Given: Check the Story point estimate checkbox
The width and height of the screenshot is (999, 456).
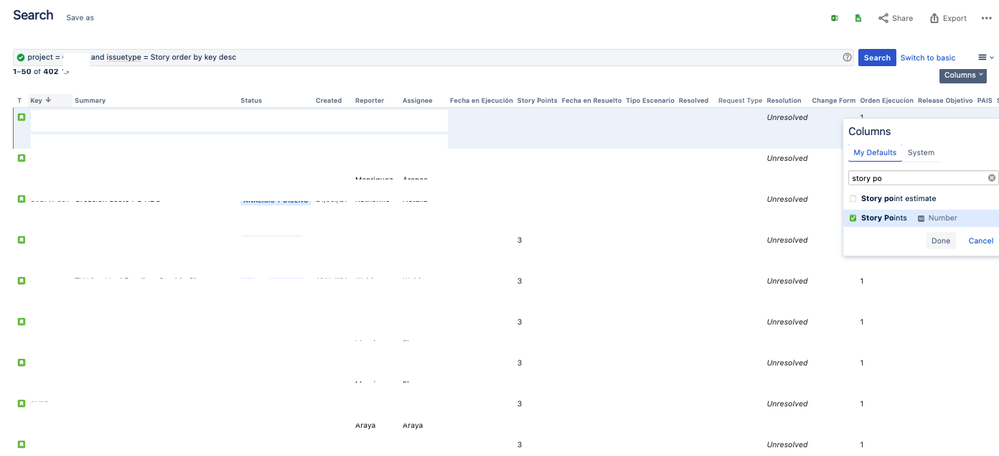Looking at the screenshot, I should coord(853,199).
